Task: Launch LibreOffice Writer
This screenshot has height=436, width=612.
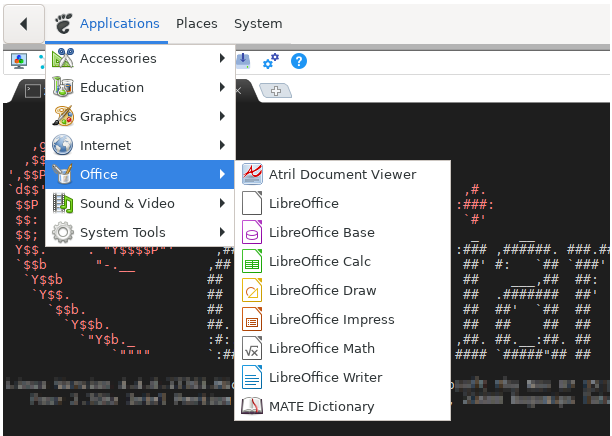Action: 342,377
